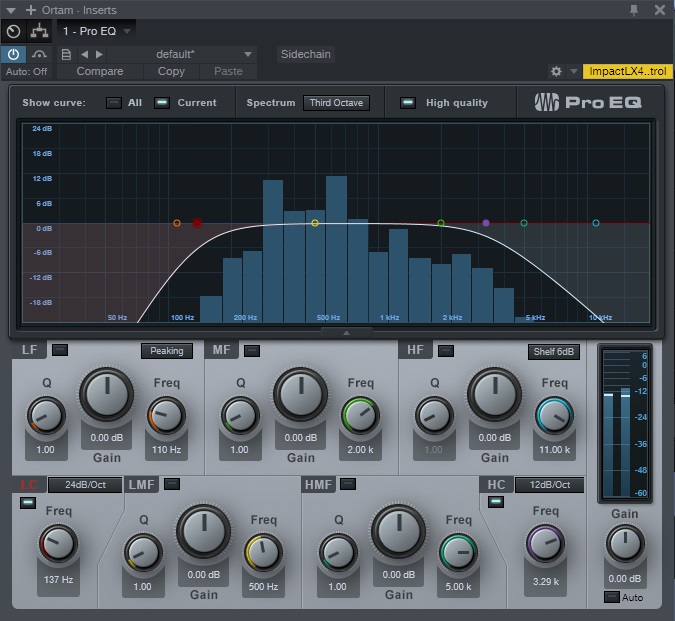
Task: Click the circular clock-style icon at top left
Action: (x=13, y=31)
